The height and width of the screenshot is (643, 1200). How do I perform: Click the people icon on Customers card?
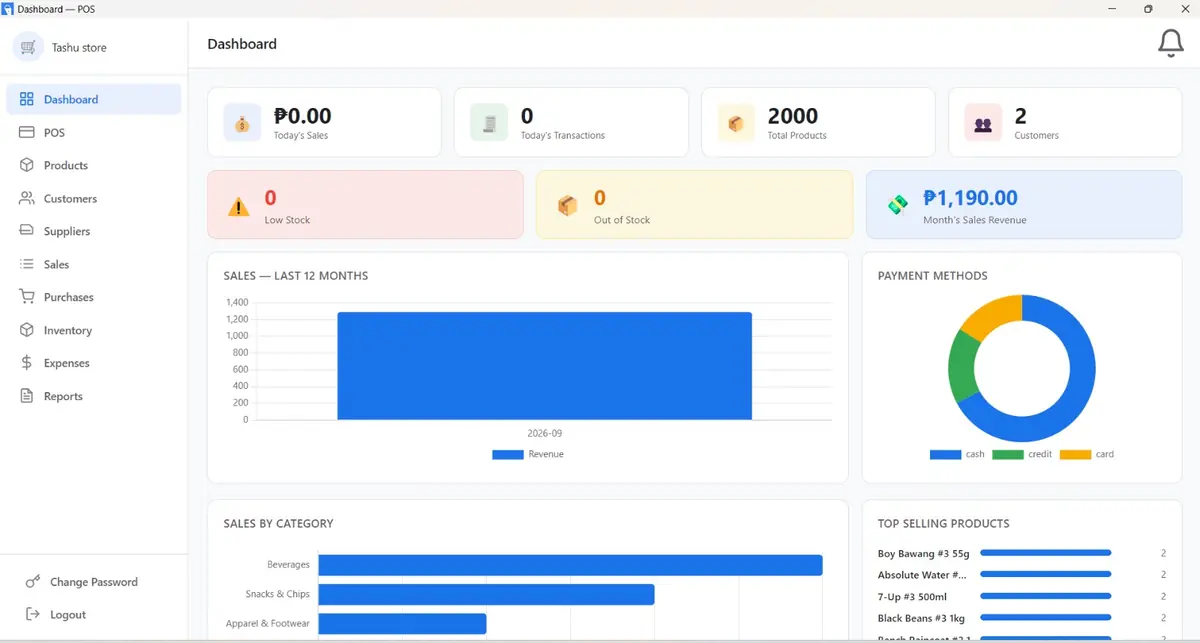click(983, 123)
